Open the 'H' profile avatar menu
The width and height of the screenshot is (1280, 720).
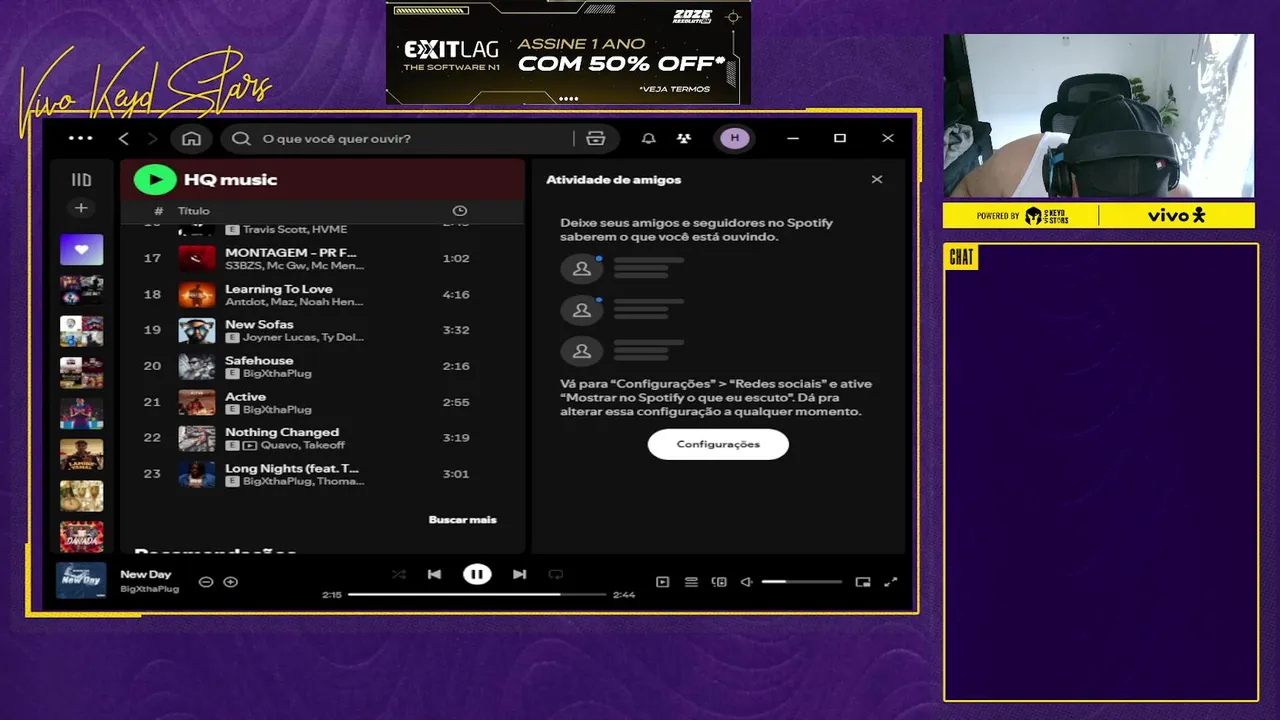click(735, 138)
